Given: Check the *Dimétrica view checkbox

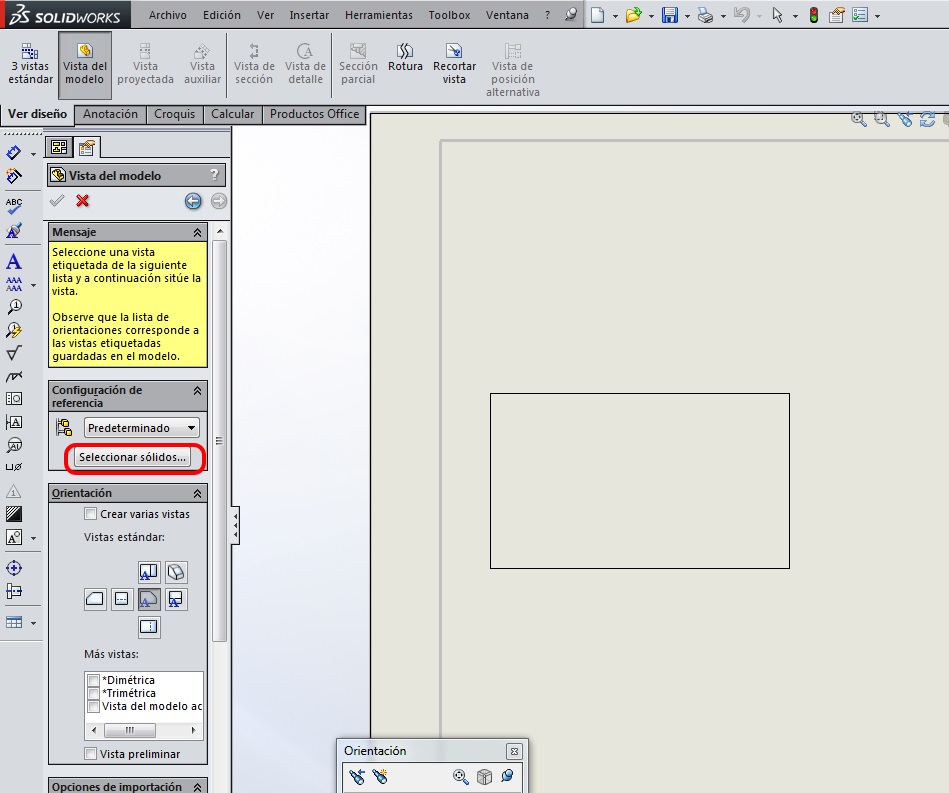Looking at the screenshot, I should pos(94,680).
